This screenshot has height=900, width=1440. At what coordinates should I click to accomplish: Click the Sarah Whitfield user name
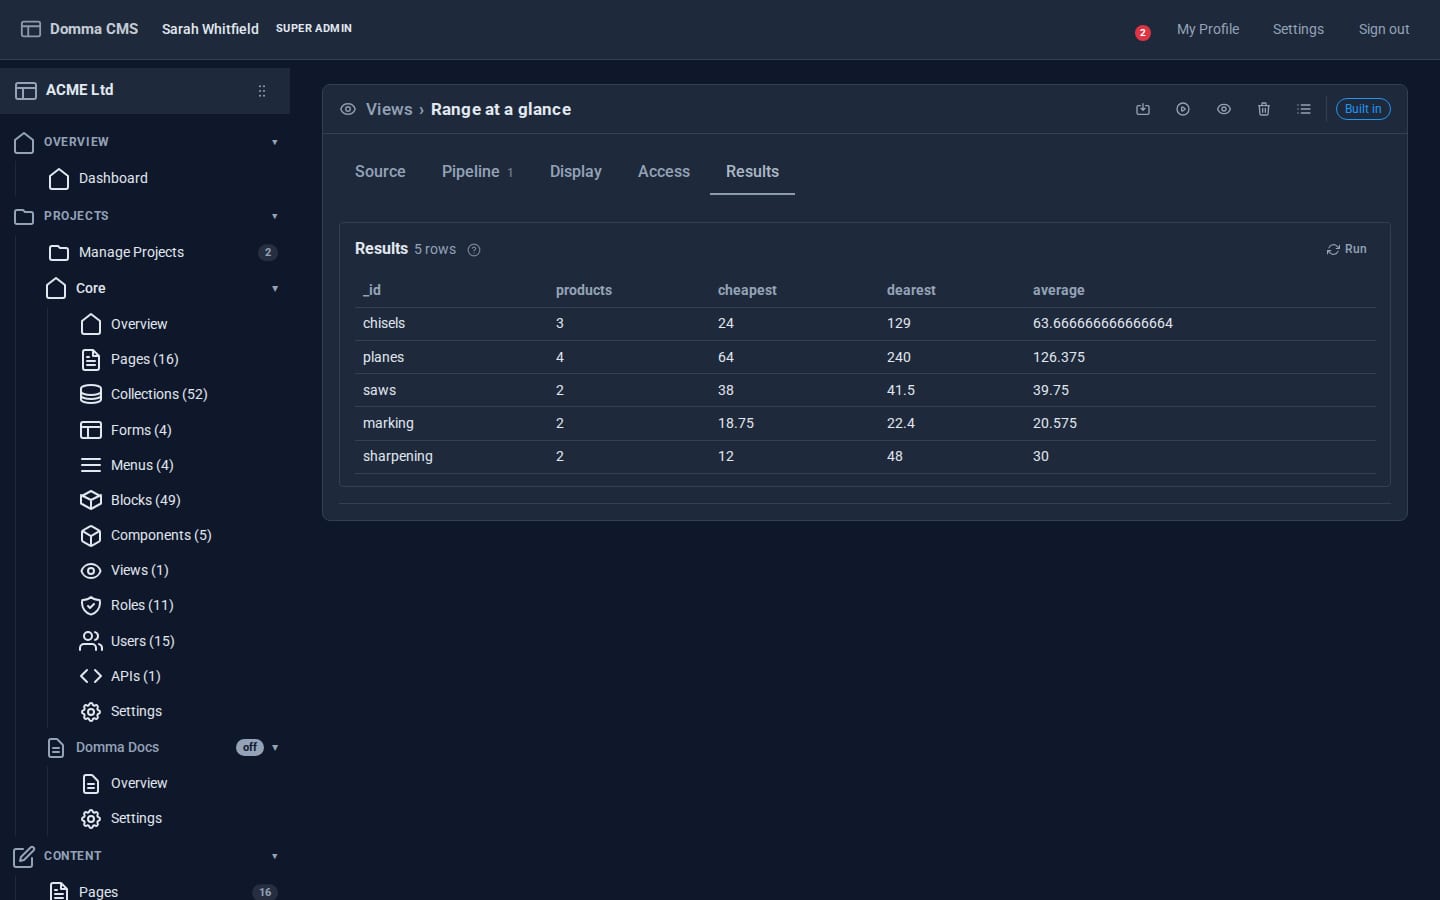210,29
